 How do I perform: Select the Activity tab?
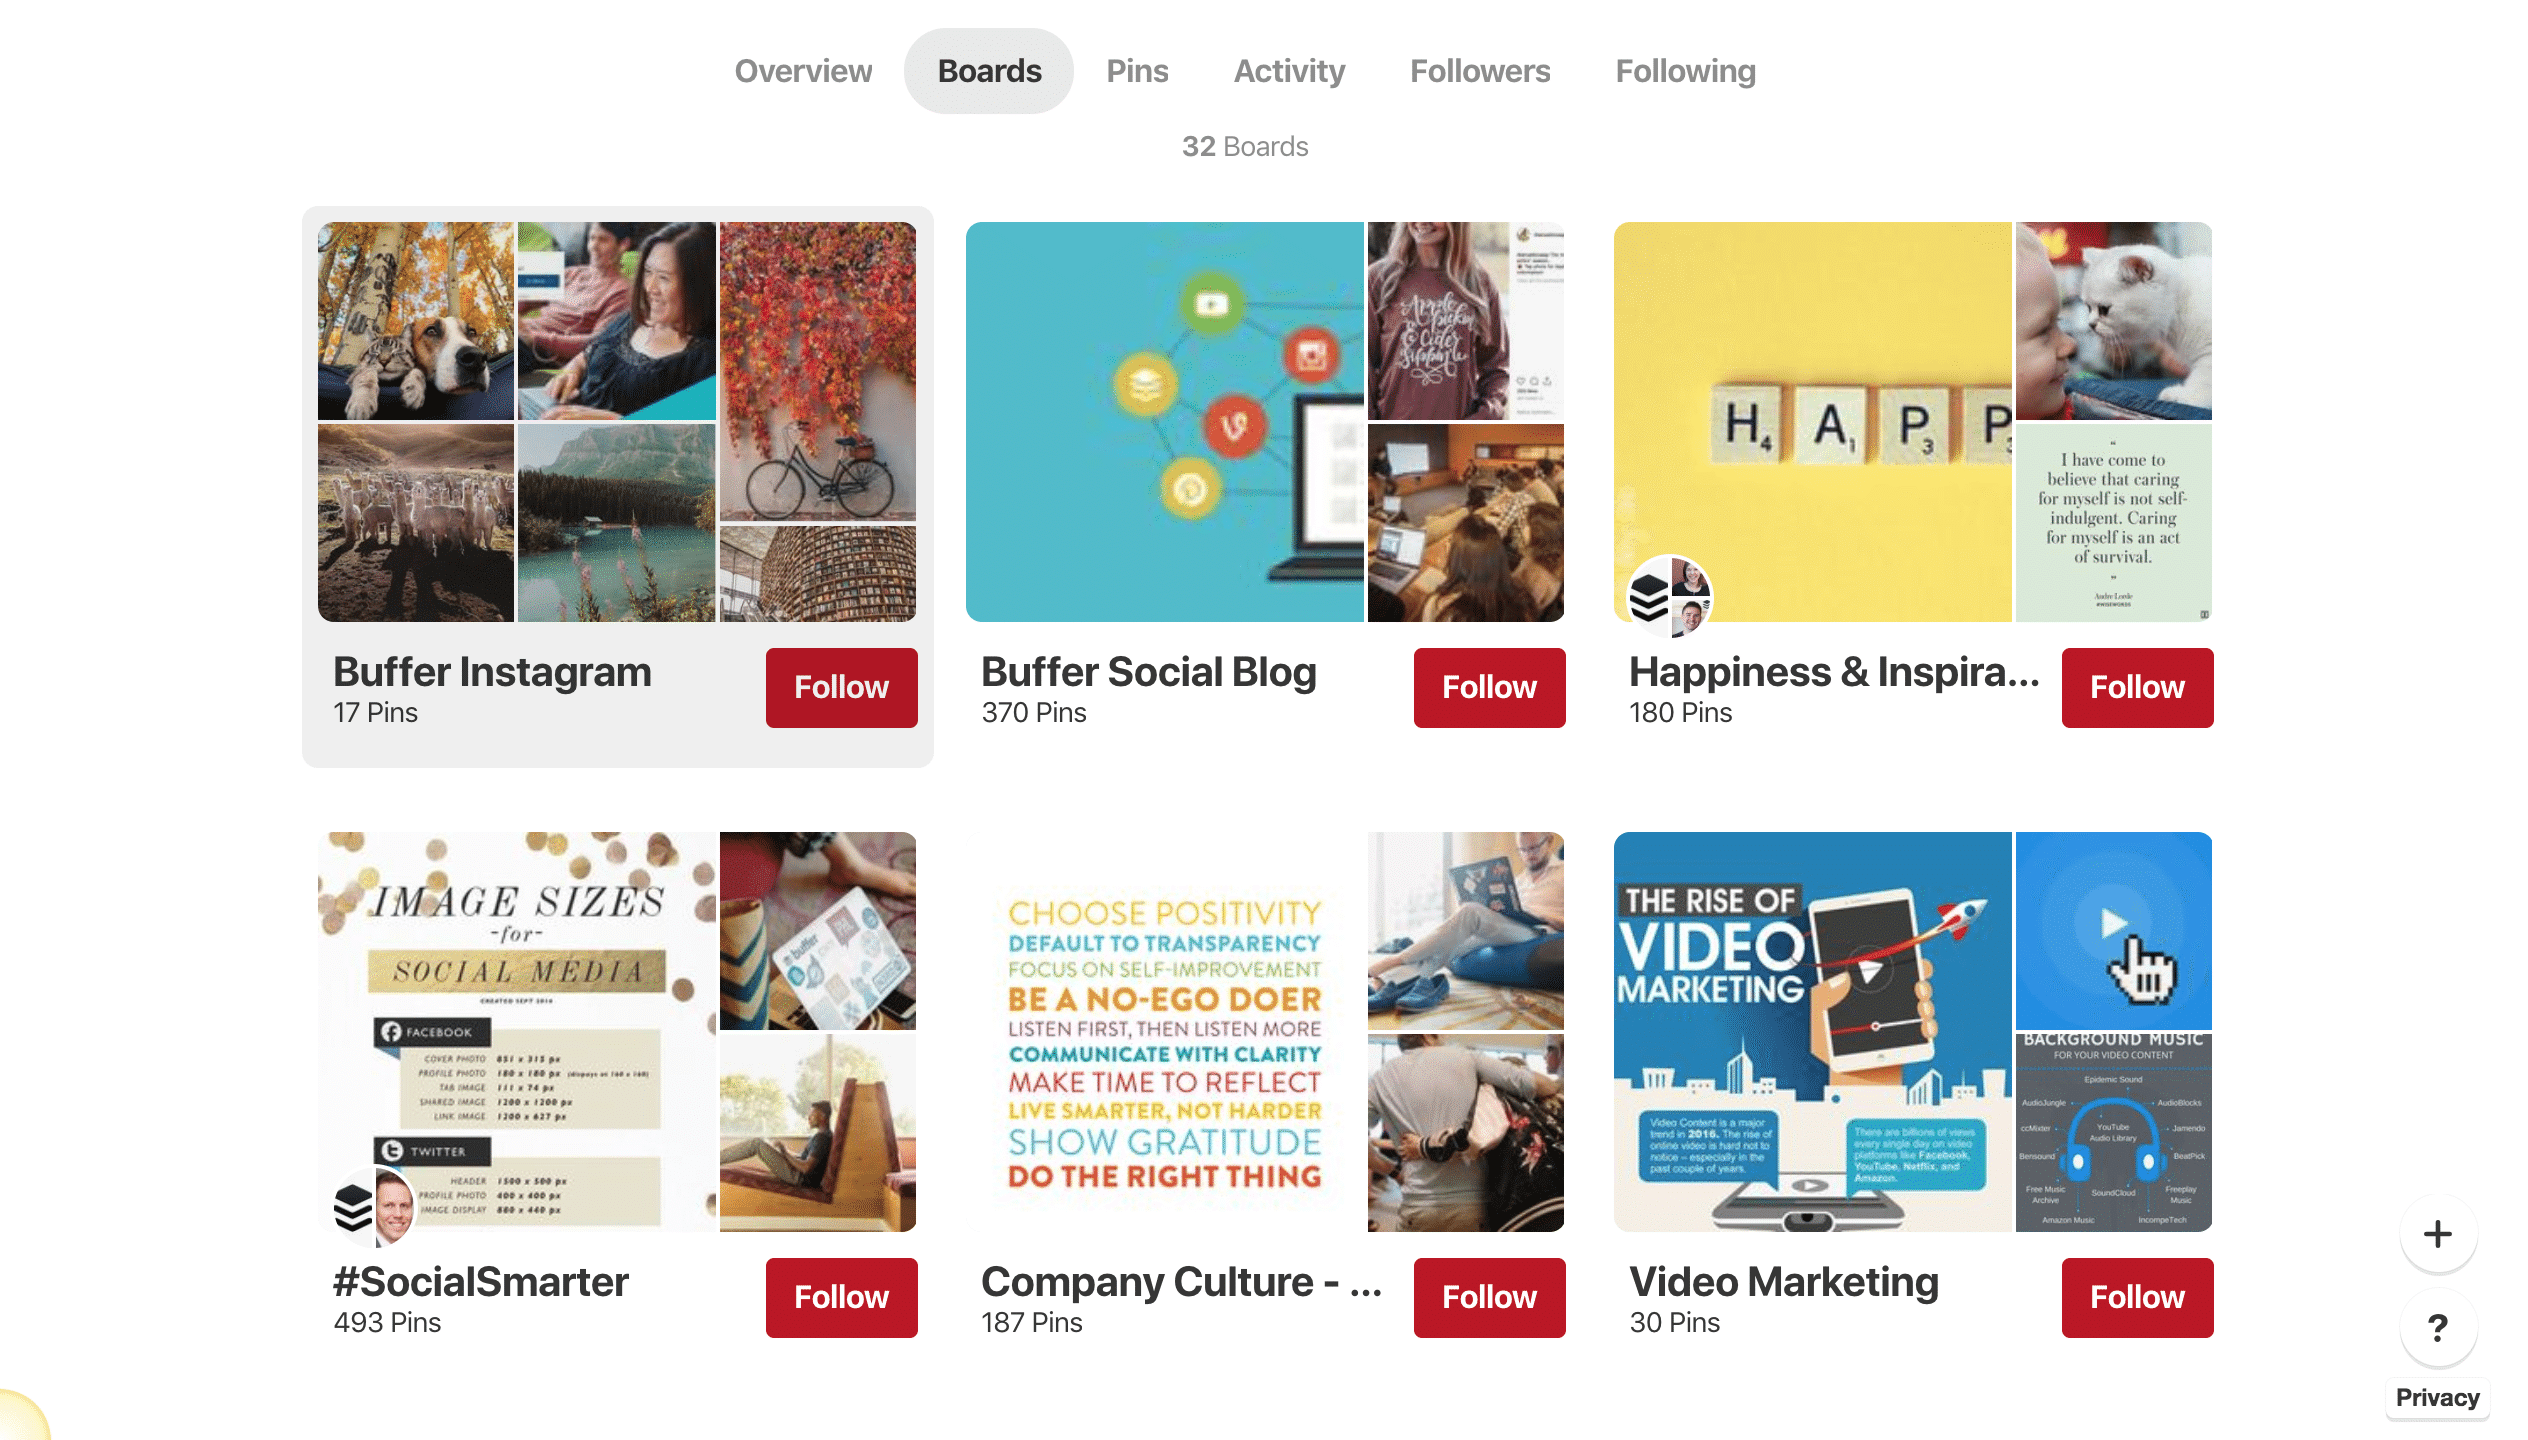(1289, 71)
